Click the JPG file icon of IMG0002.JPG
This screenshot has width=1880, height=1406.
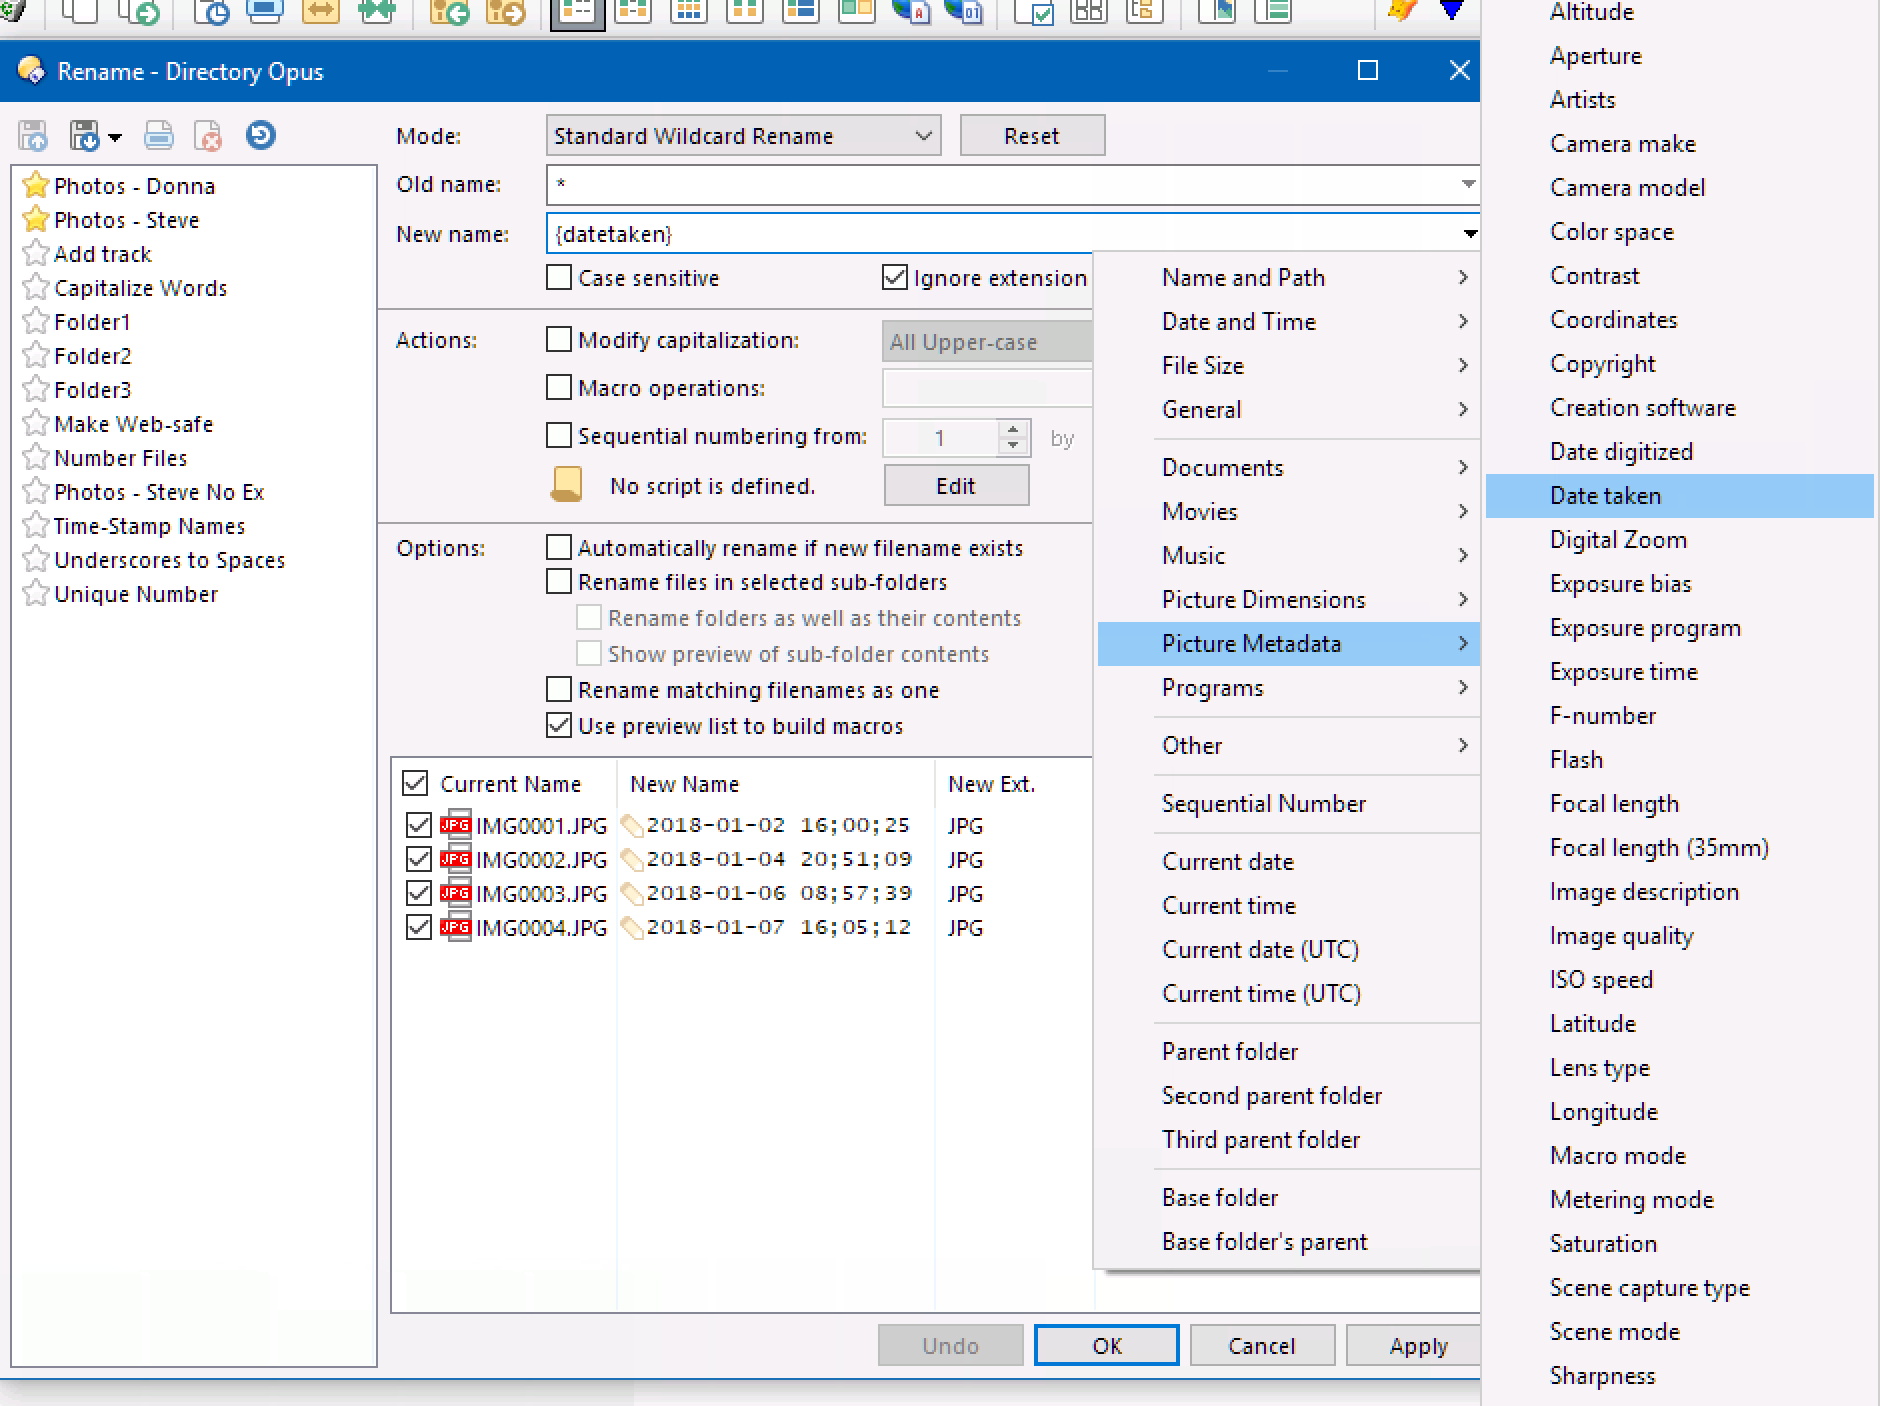(456, 859)
